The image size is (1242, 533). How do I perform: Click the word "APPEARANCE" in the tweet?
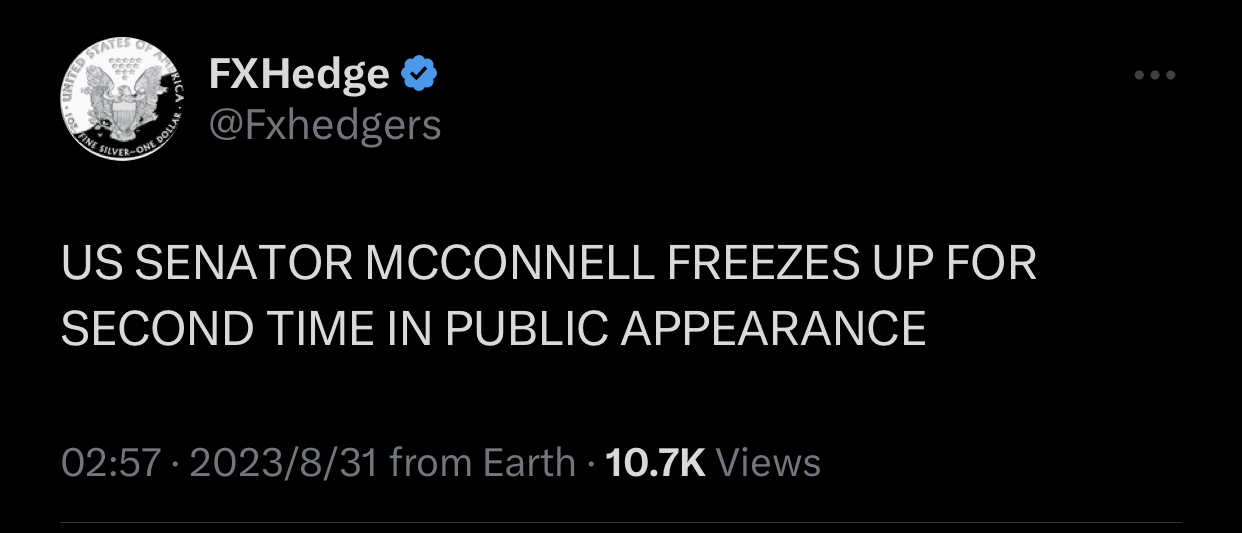click(x=774, y=328)
